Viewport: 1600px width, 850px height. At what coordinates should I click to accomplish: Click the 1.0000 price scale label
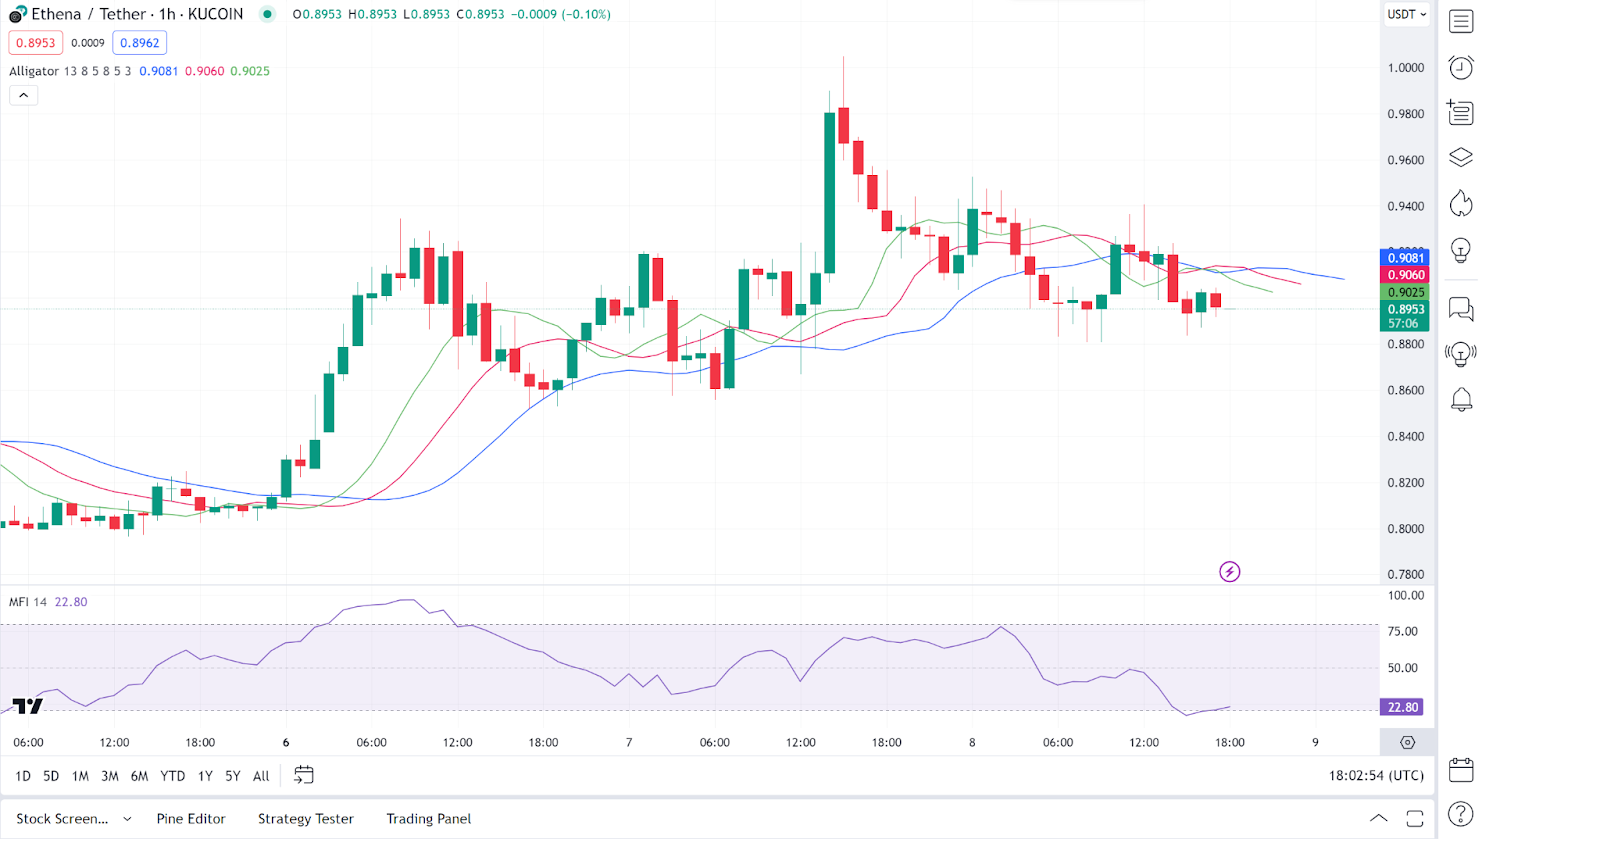(x=1405, y=68)
